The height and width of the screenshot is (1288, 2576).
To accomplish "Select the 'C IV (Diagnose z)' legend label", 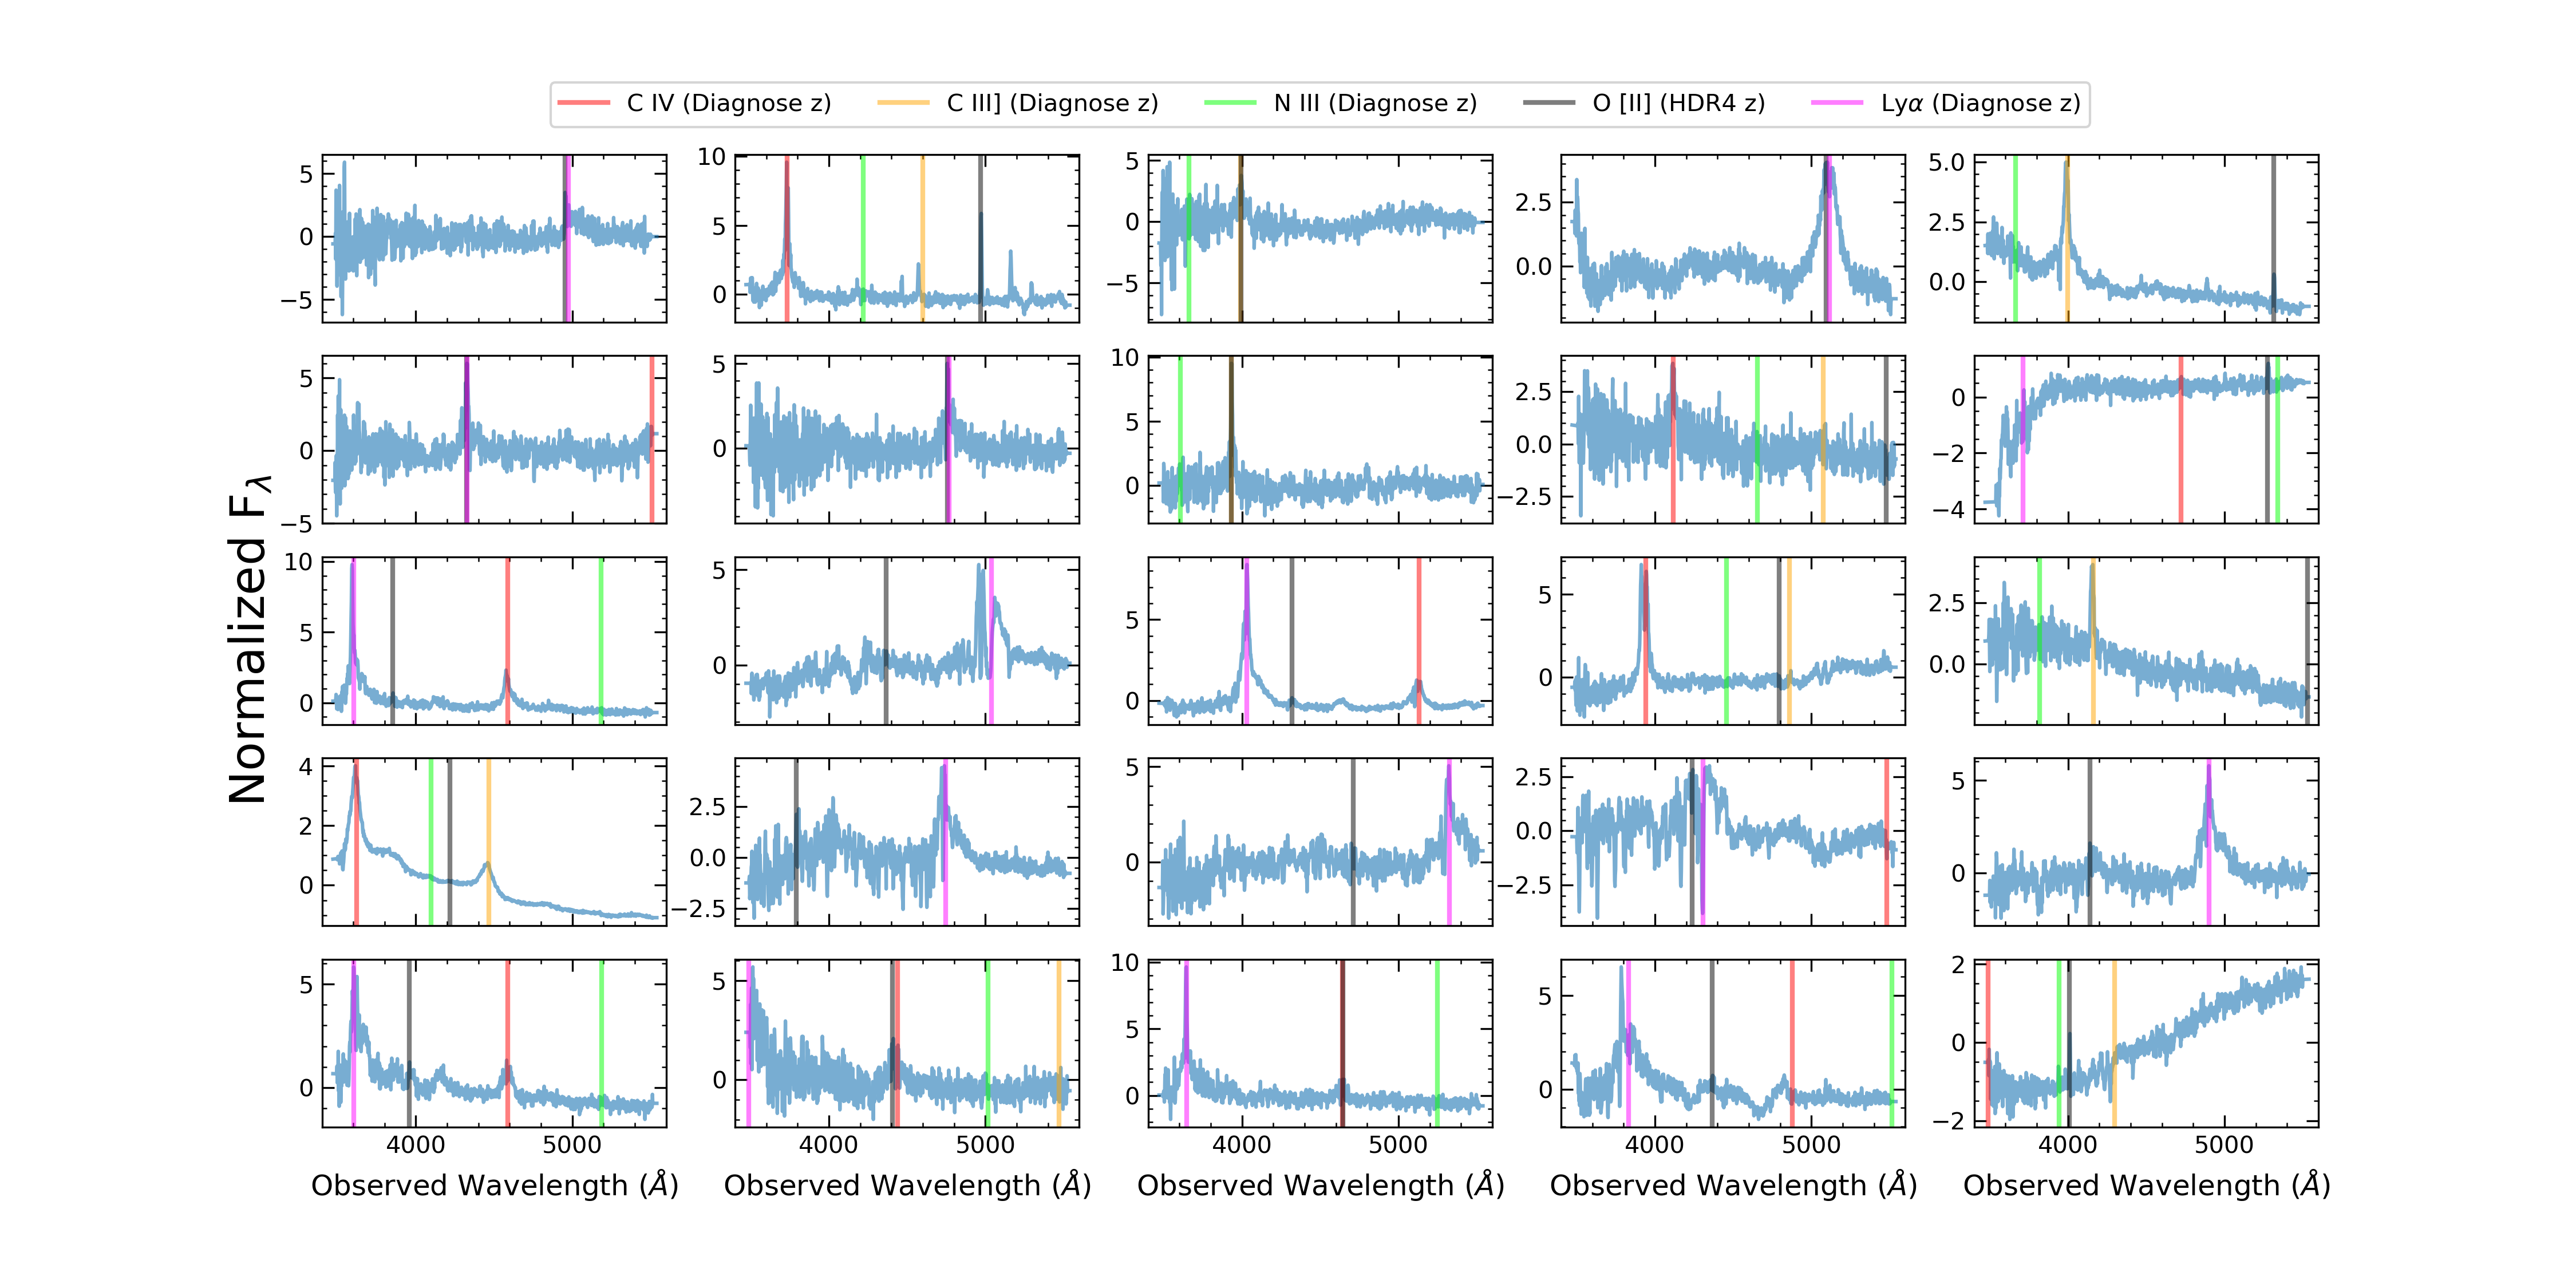I will tap(729, 103).
